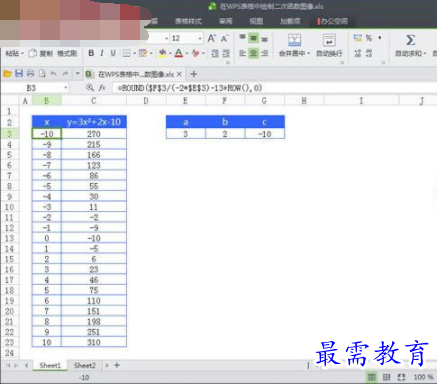The height and width of the screenshot is (385, 437).
Task: Jump to first sheet navigation arrow
Action: (x=8, y=365)
